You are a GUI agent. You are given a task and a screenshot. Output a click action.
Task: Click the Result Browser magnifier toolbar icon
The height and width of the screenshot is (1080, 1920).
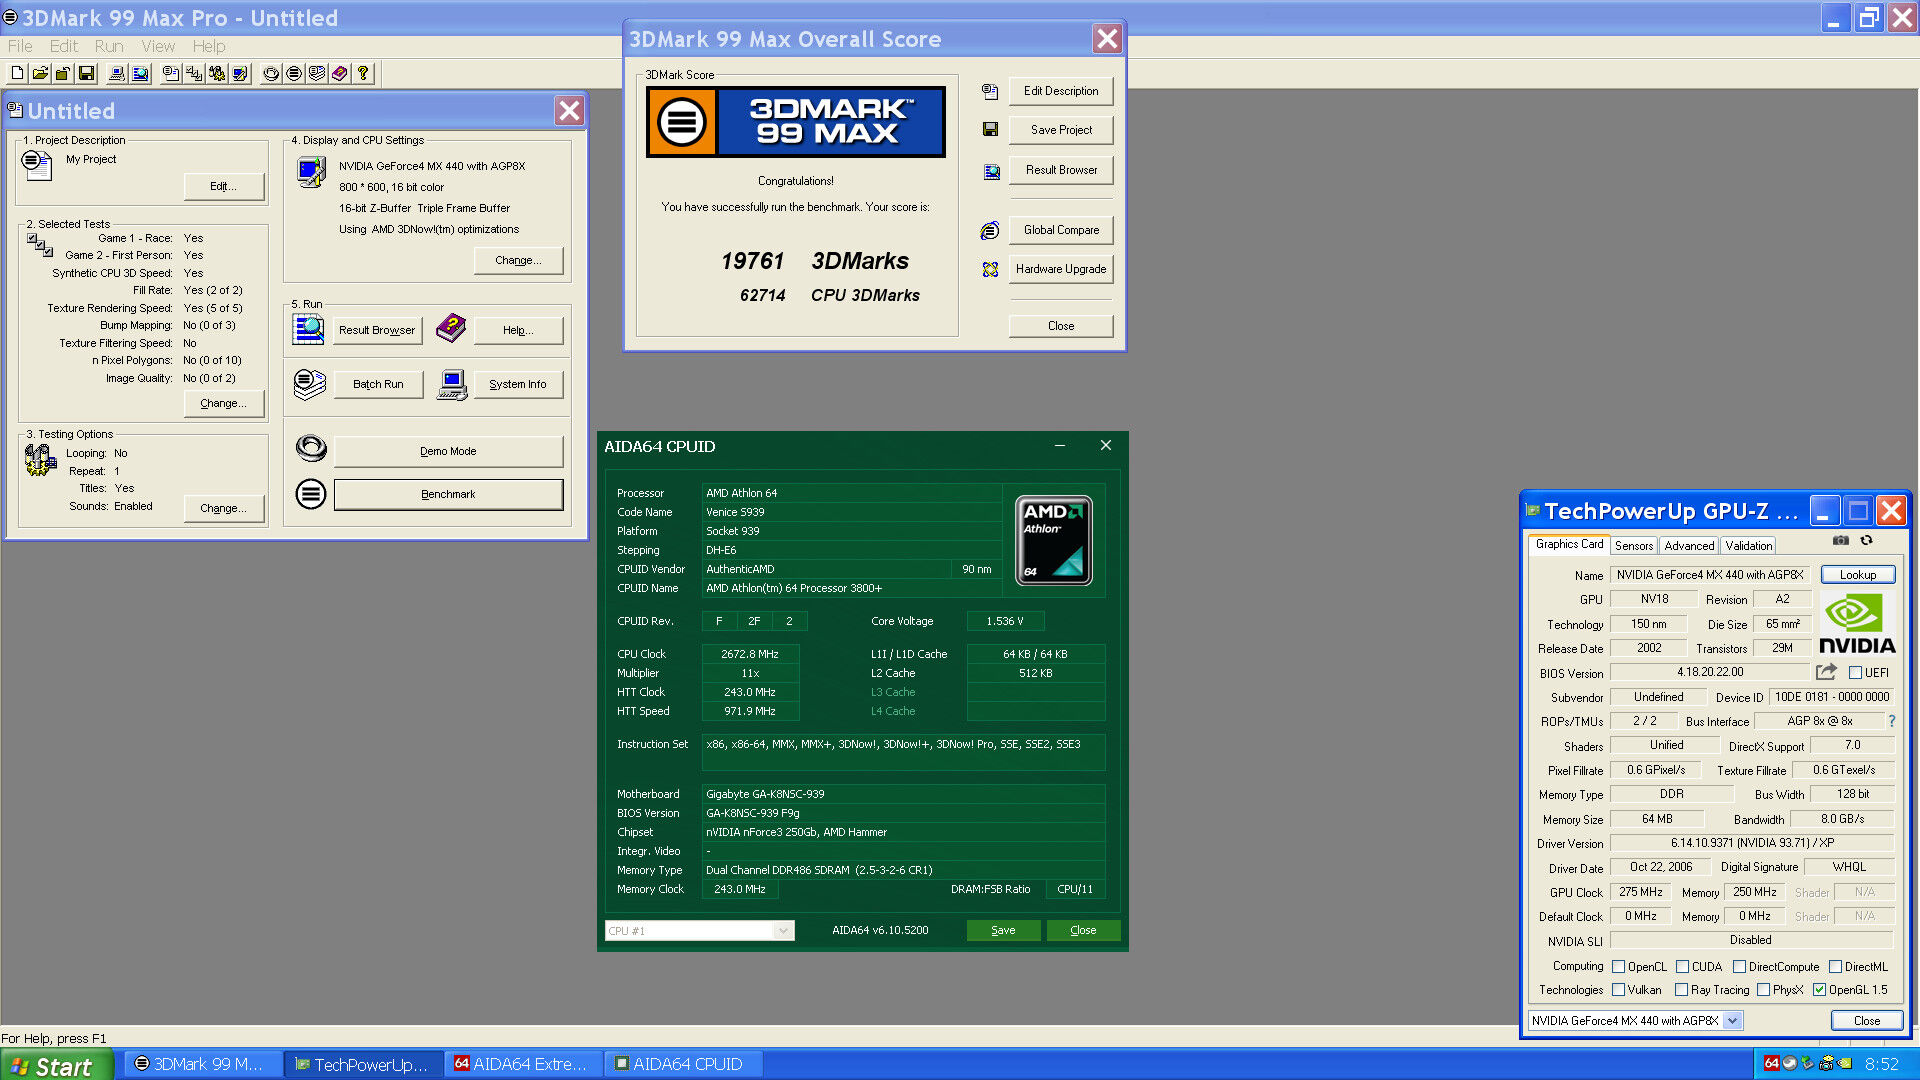140,73
